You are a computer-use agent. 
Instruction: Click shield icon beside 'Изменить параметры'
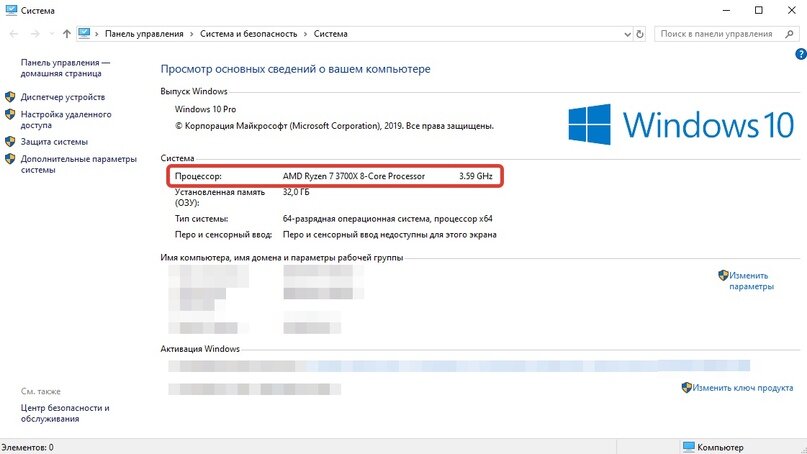coord(723,275)
